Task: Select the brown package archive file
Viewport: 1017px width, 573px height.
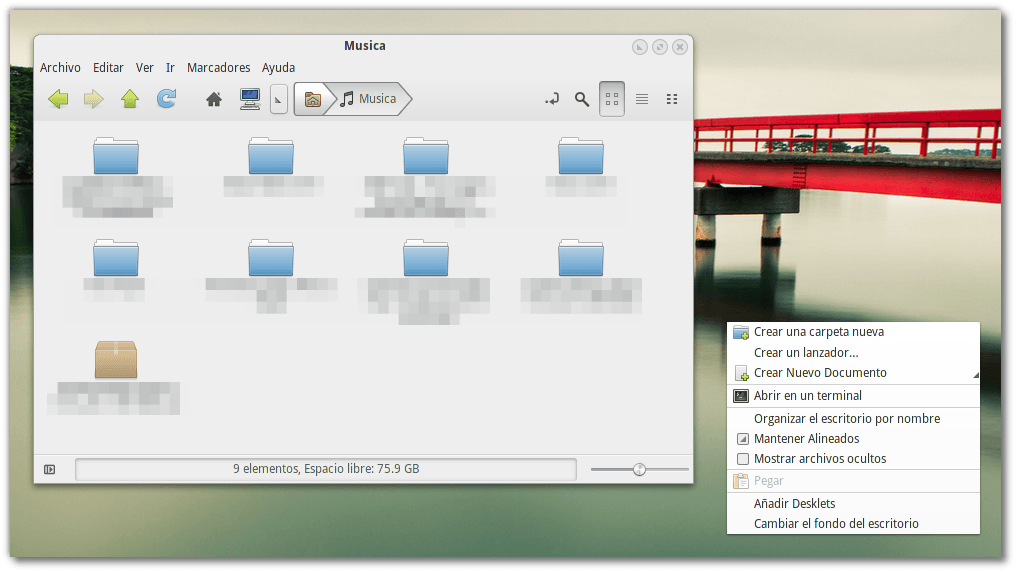Action: (116, 360)
